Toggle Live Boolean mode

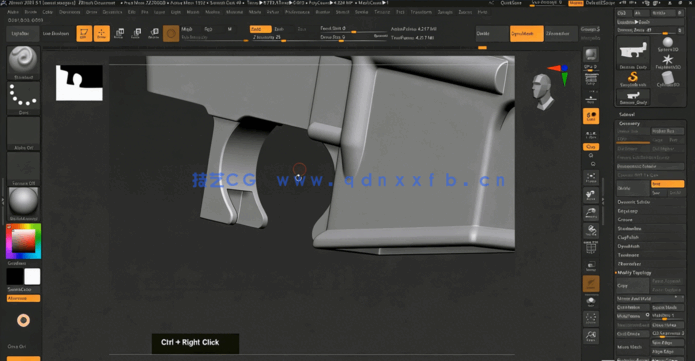pyautogui.click(x=56, y=34)
